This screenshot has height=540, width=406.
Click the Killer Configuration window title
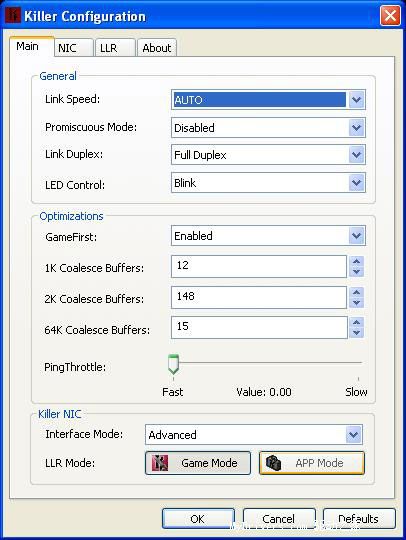(x=85, y=16)
